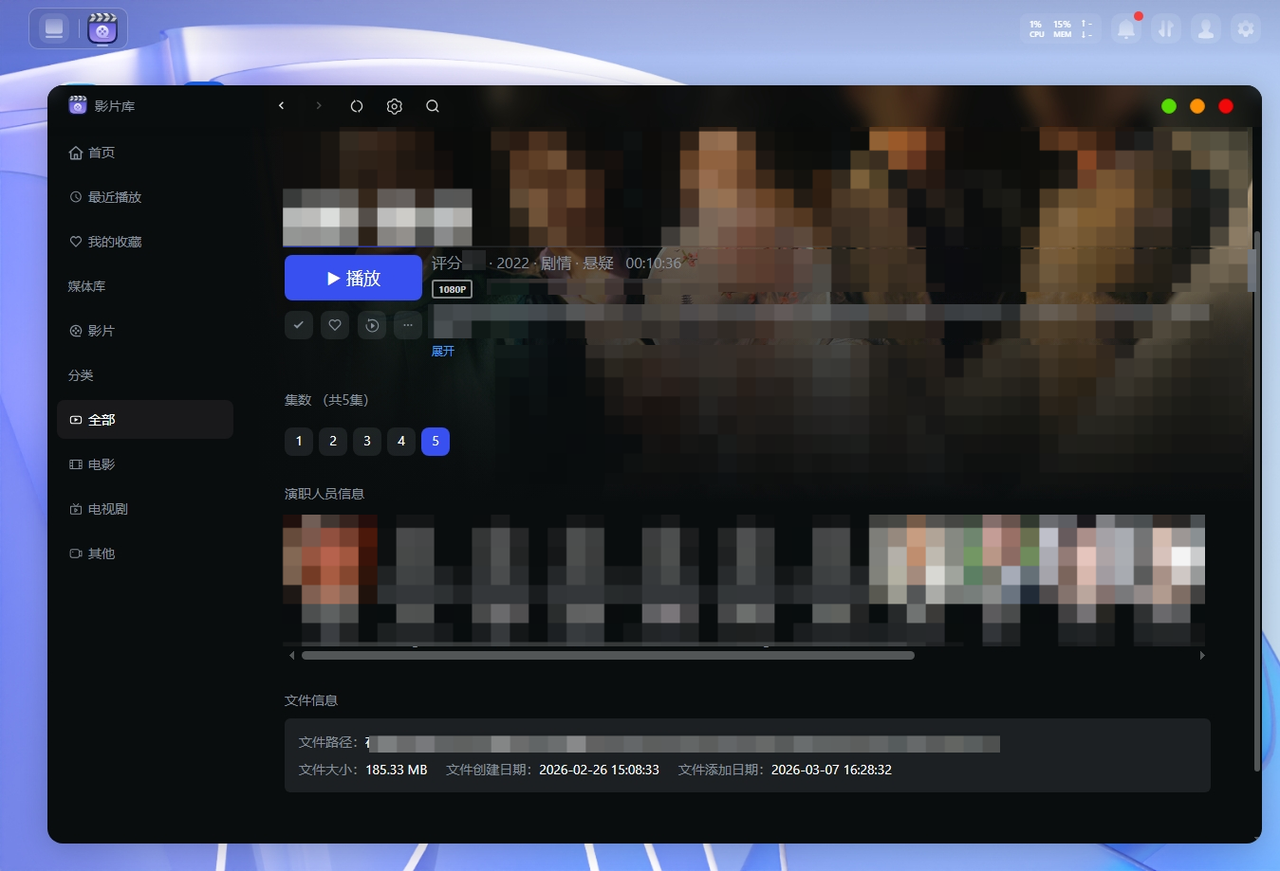Select the 全部 category

pyautogui.click(x=145, y=420)
